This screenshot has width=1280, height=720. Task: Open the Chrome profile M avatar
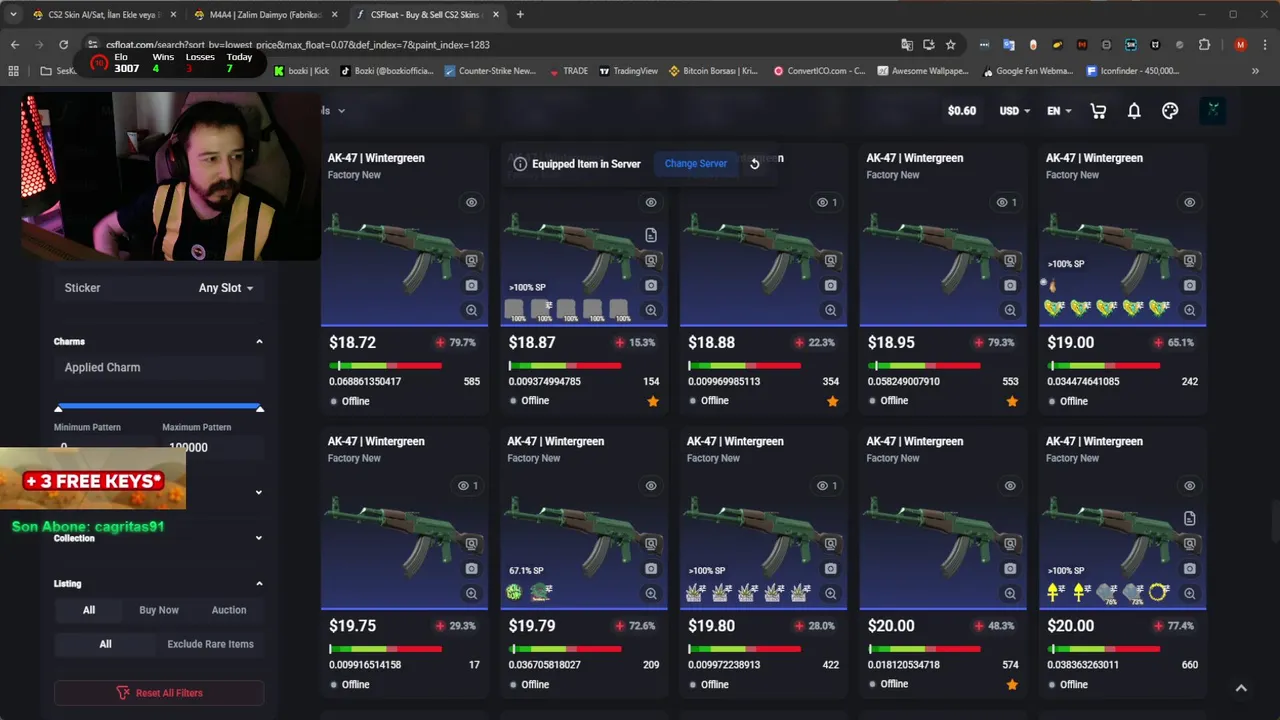click(1240, 45)
